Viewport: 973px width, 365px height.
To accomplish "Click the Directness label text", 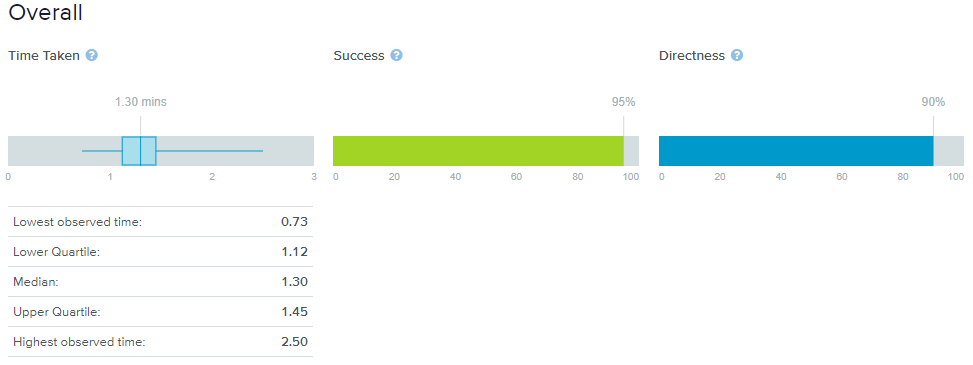I will coord(692,55).
